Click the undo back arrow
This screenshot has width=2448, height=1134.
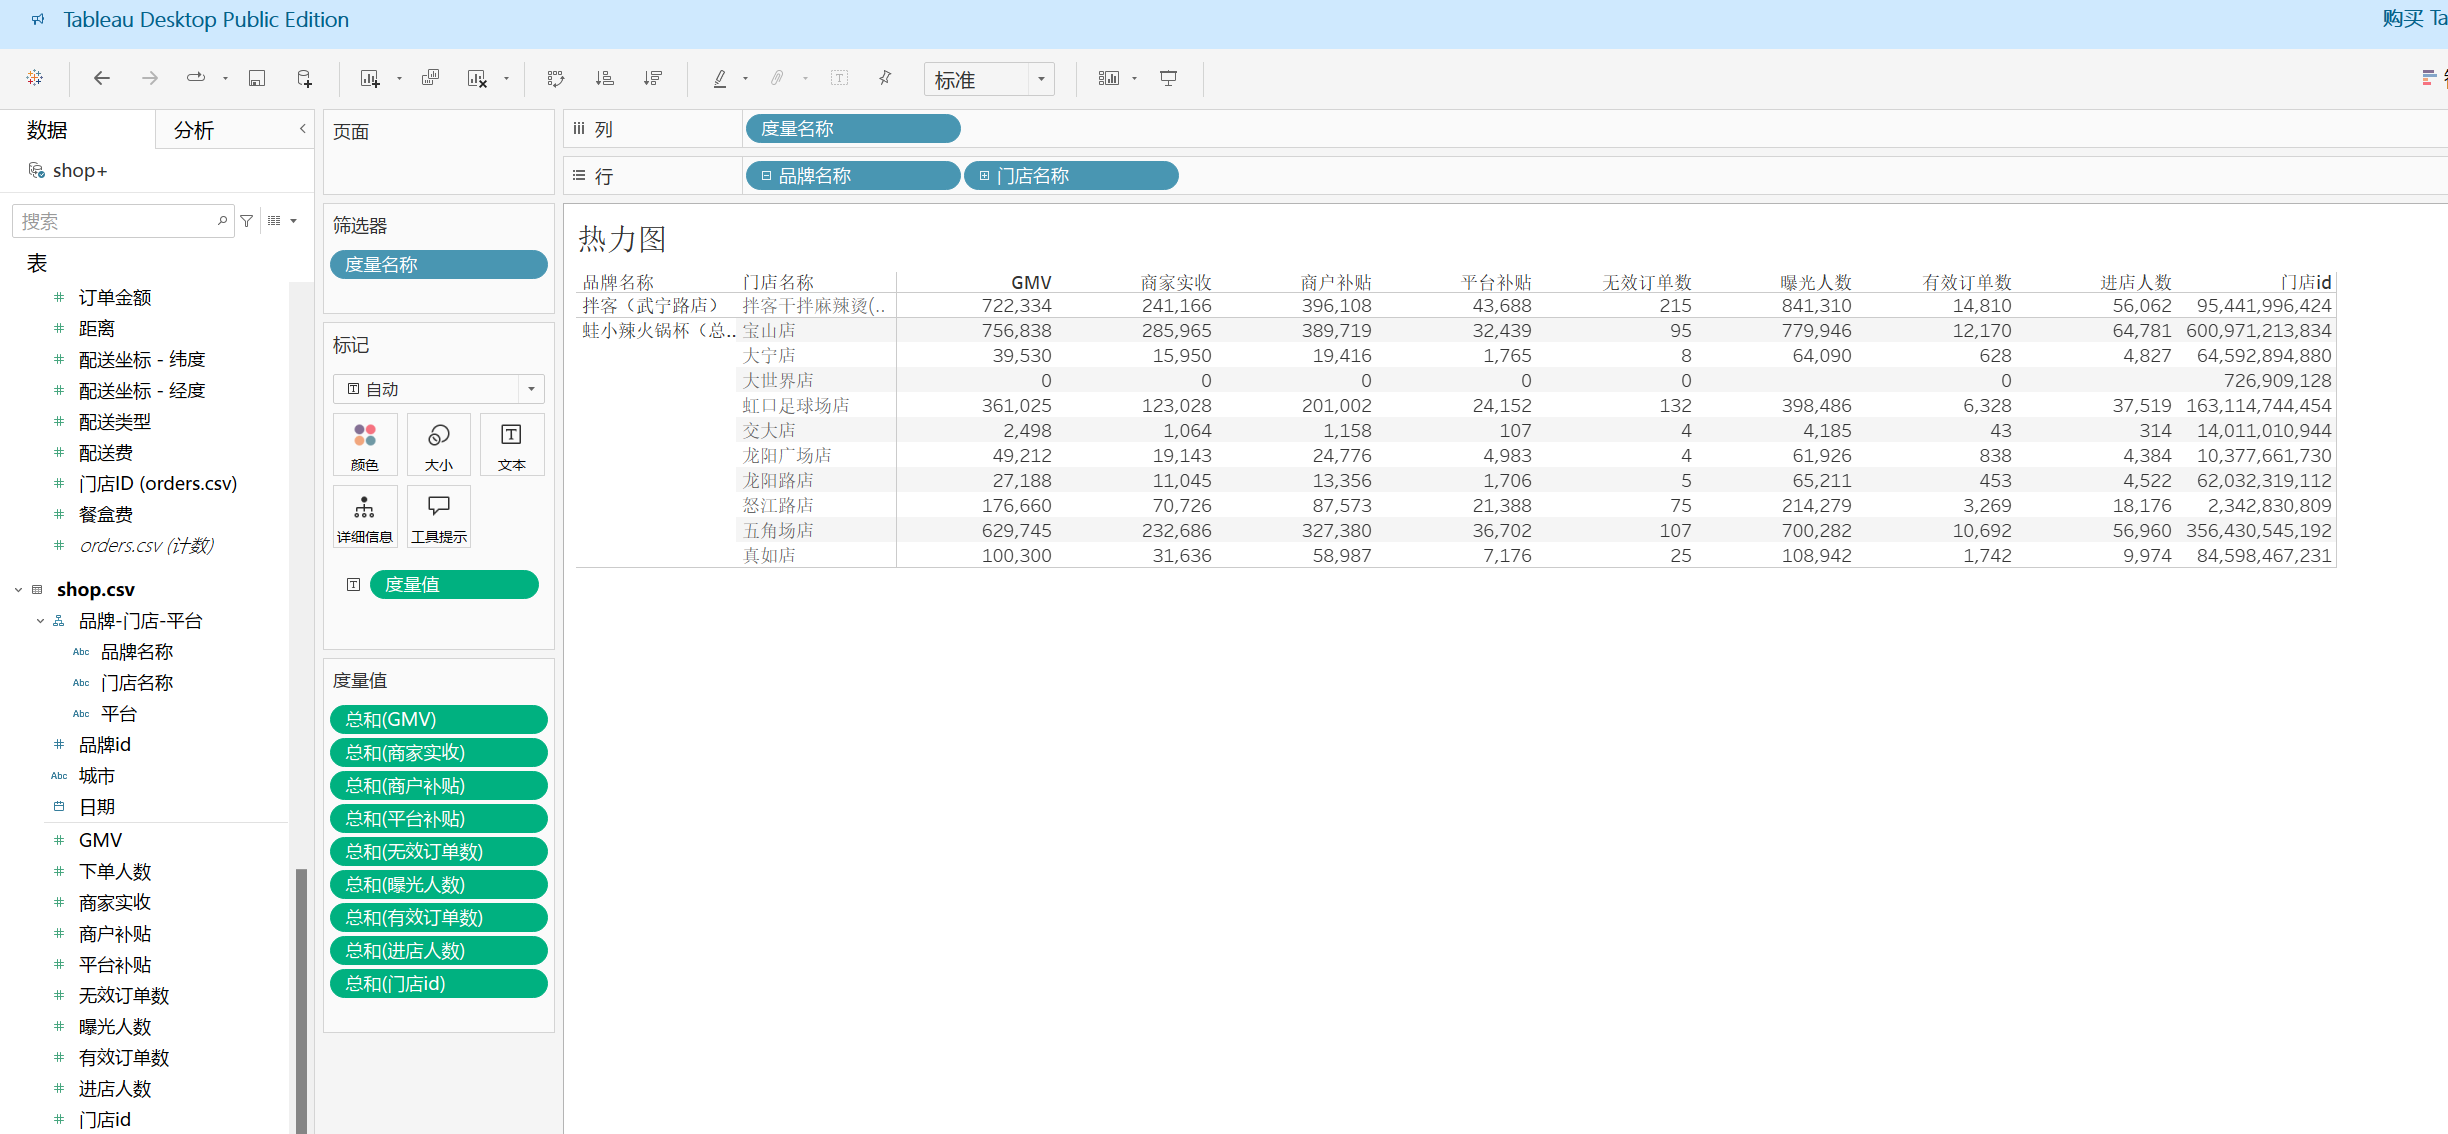[x=101, y=78]
